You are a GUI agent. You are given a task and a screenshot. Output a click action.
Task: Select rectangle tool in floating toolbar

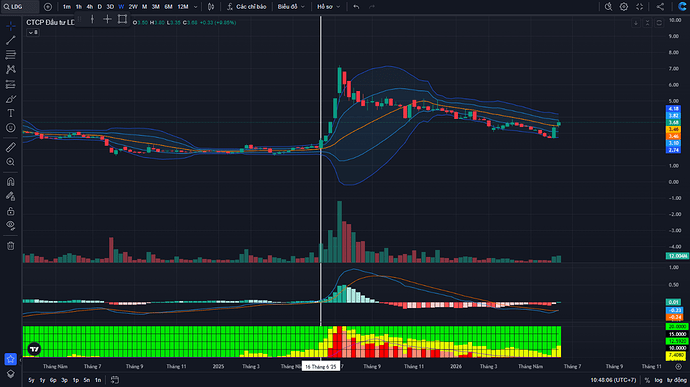tap(122, 19)
